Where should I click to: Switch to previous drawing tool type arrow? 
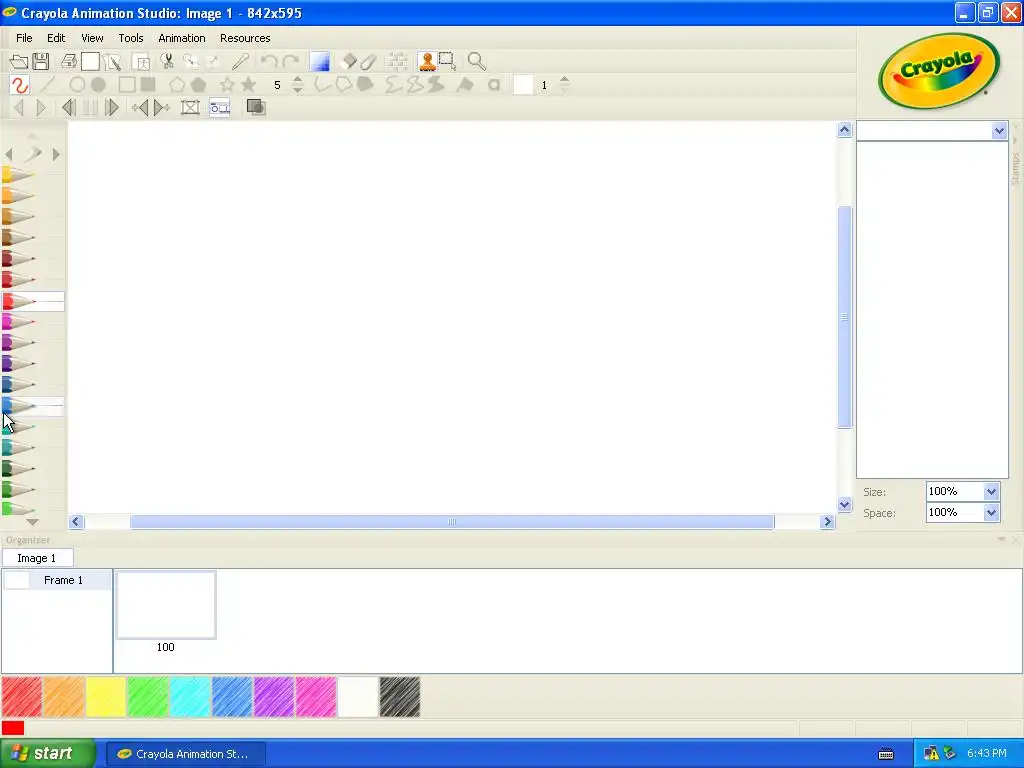pos(8,155)
